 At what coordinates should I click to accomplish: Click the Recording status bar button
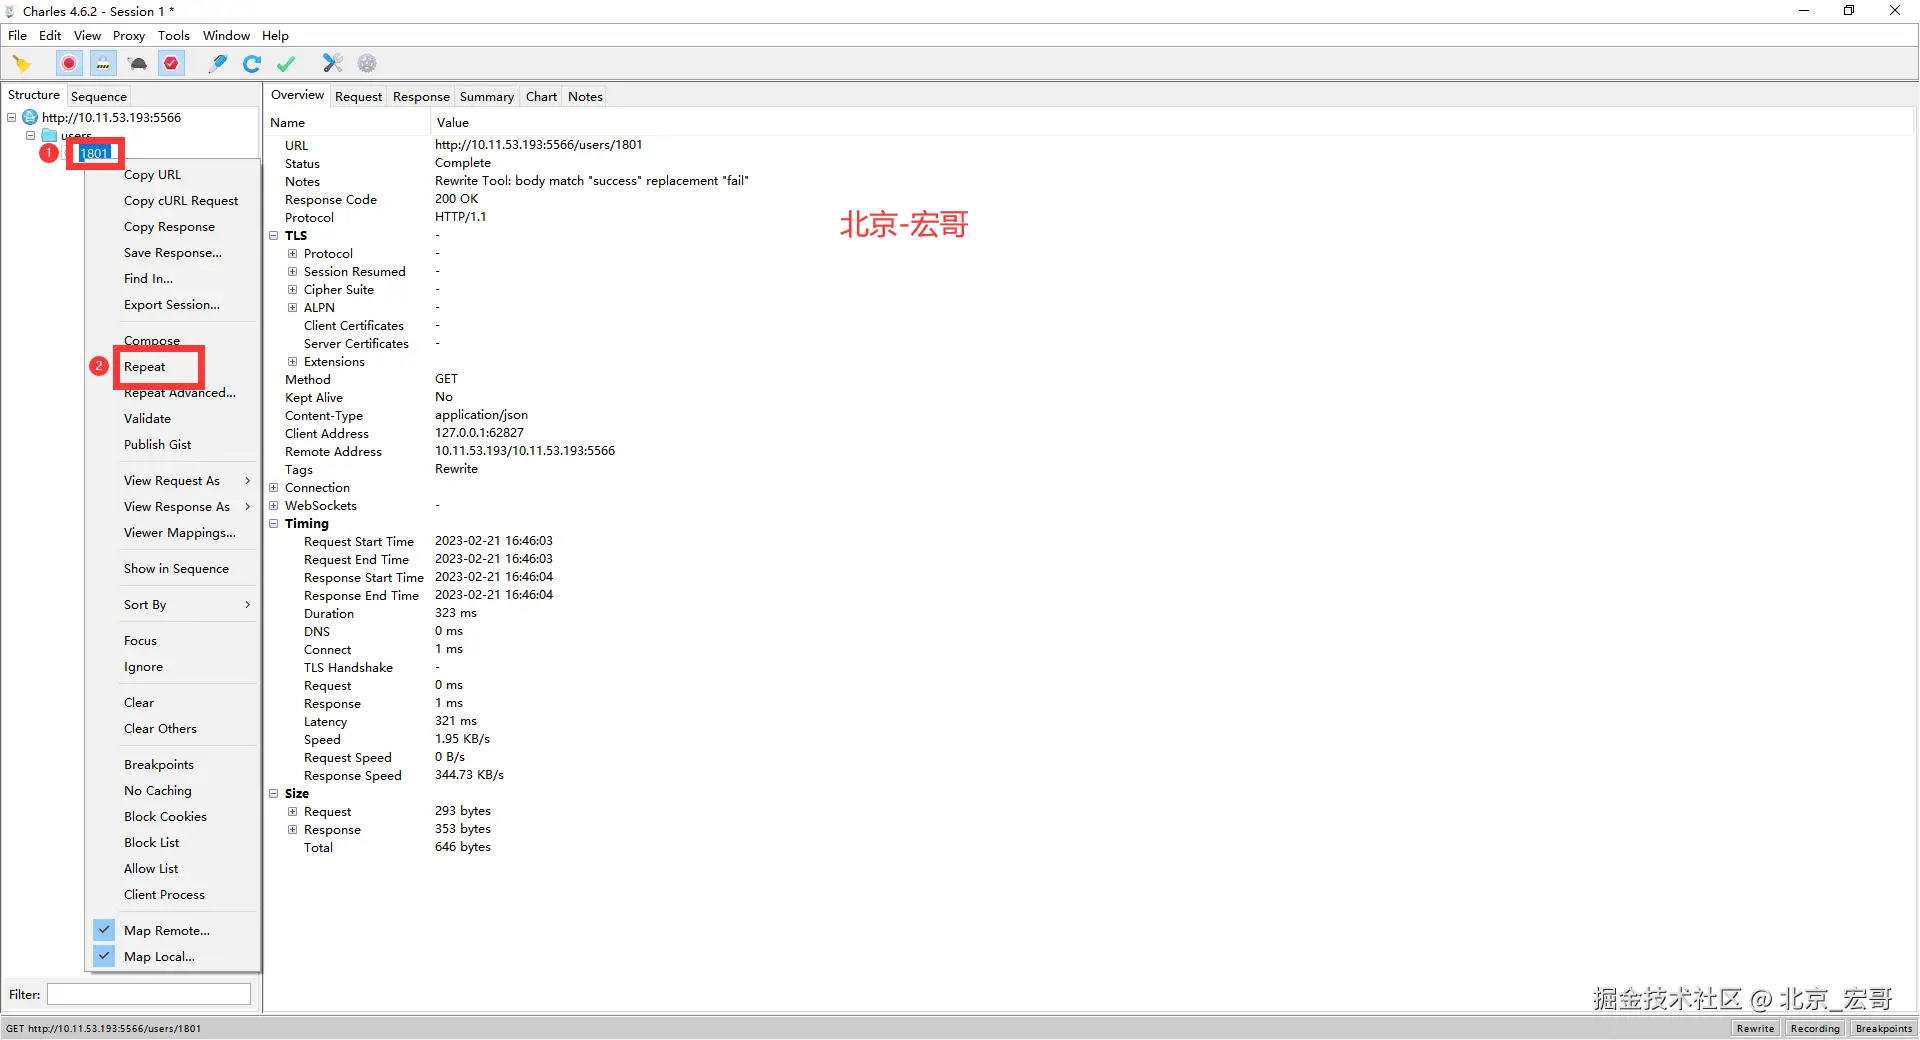coord(1815,1028)
